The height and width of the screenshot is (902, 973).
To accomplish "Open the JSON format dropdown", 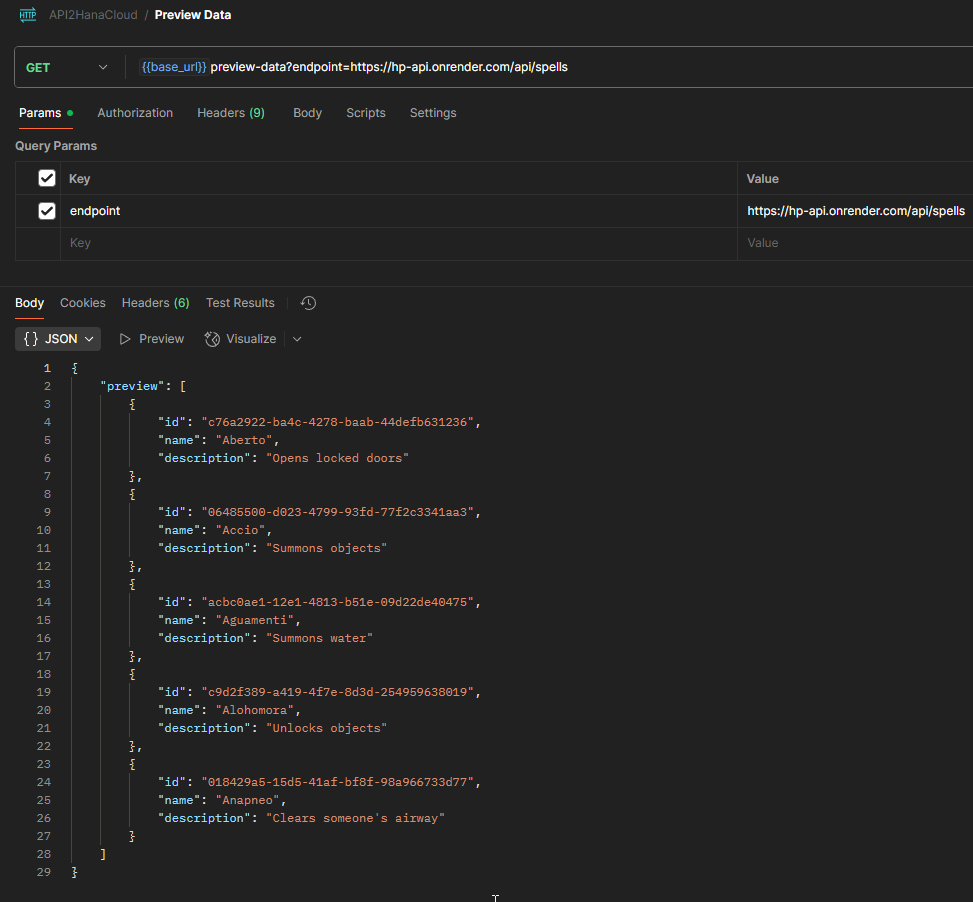I will tap(58, 339).
